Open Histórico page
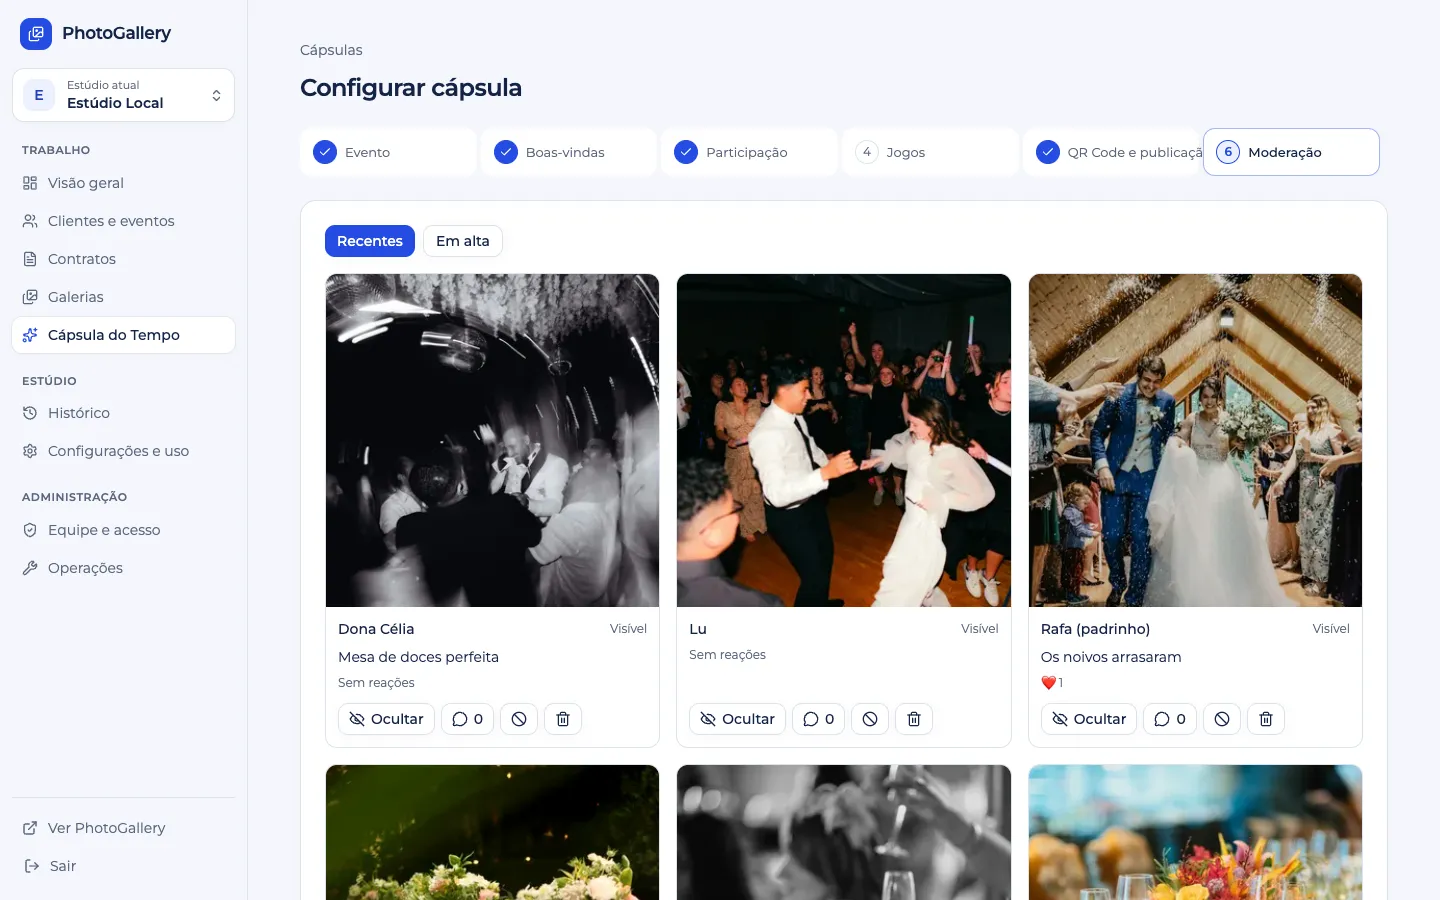 [x=123, y=413]
